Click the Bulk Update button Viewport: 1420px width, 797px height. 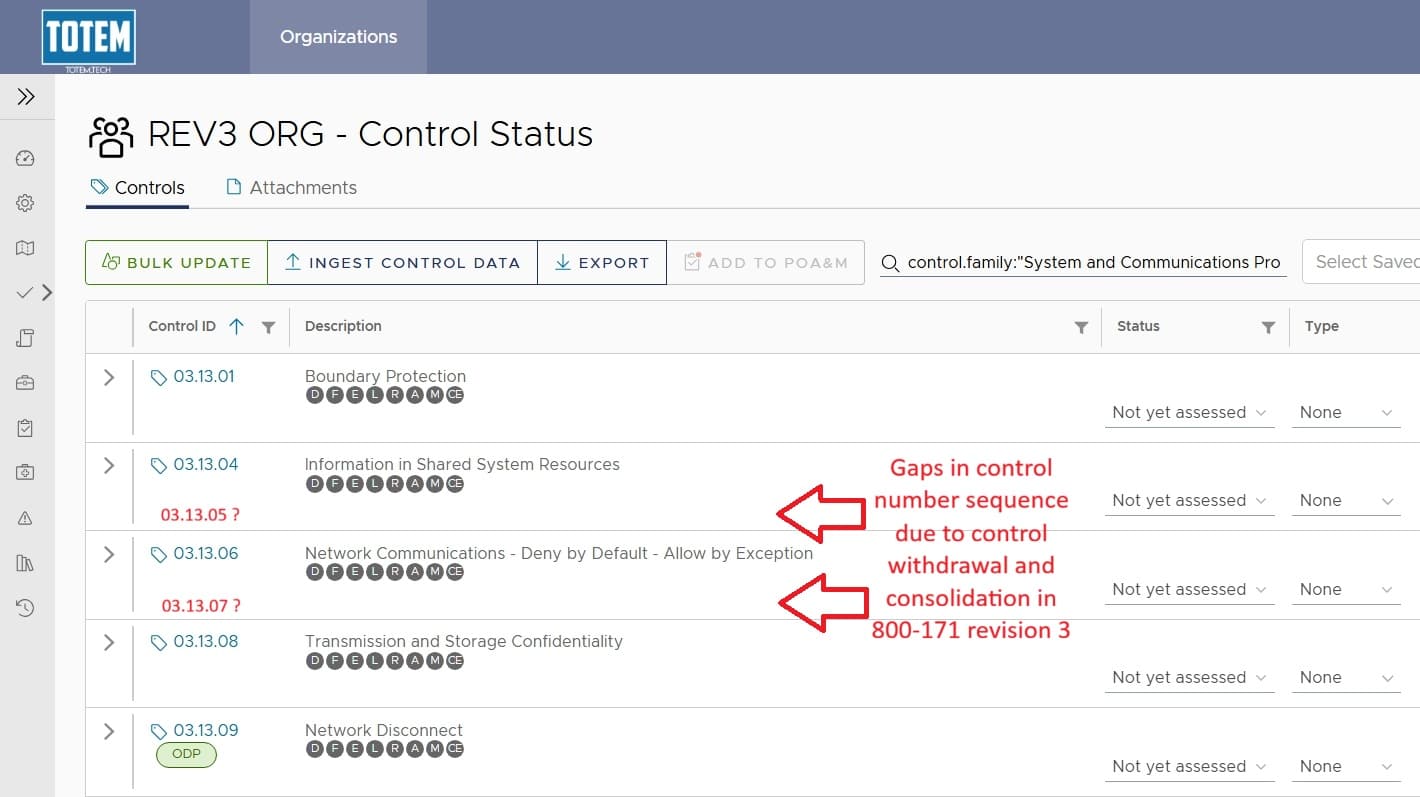pyautogui.click(x=176, y=263)
